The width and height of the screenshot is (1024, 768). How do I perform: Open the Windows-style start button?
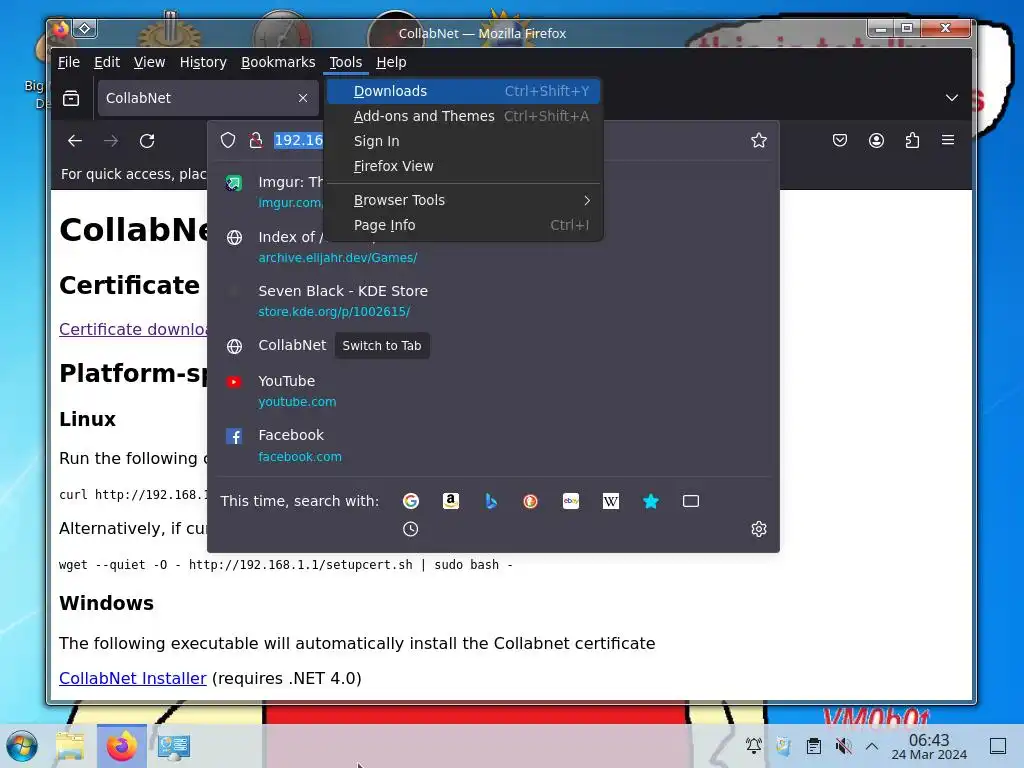point(22,746)
